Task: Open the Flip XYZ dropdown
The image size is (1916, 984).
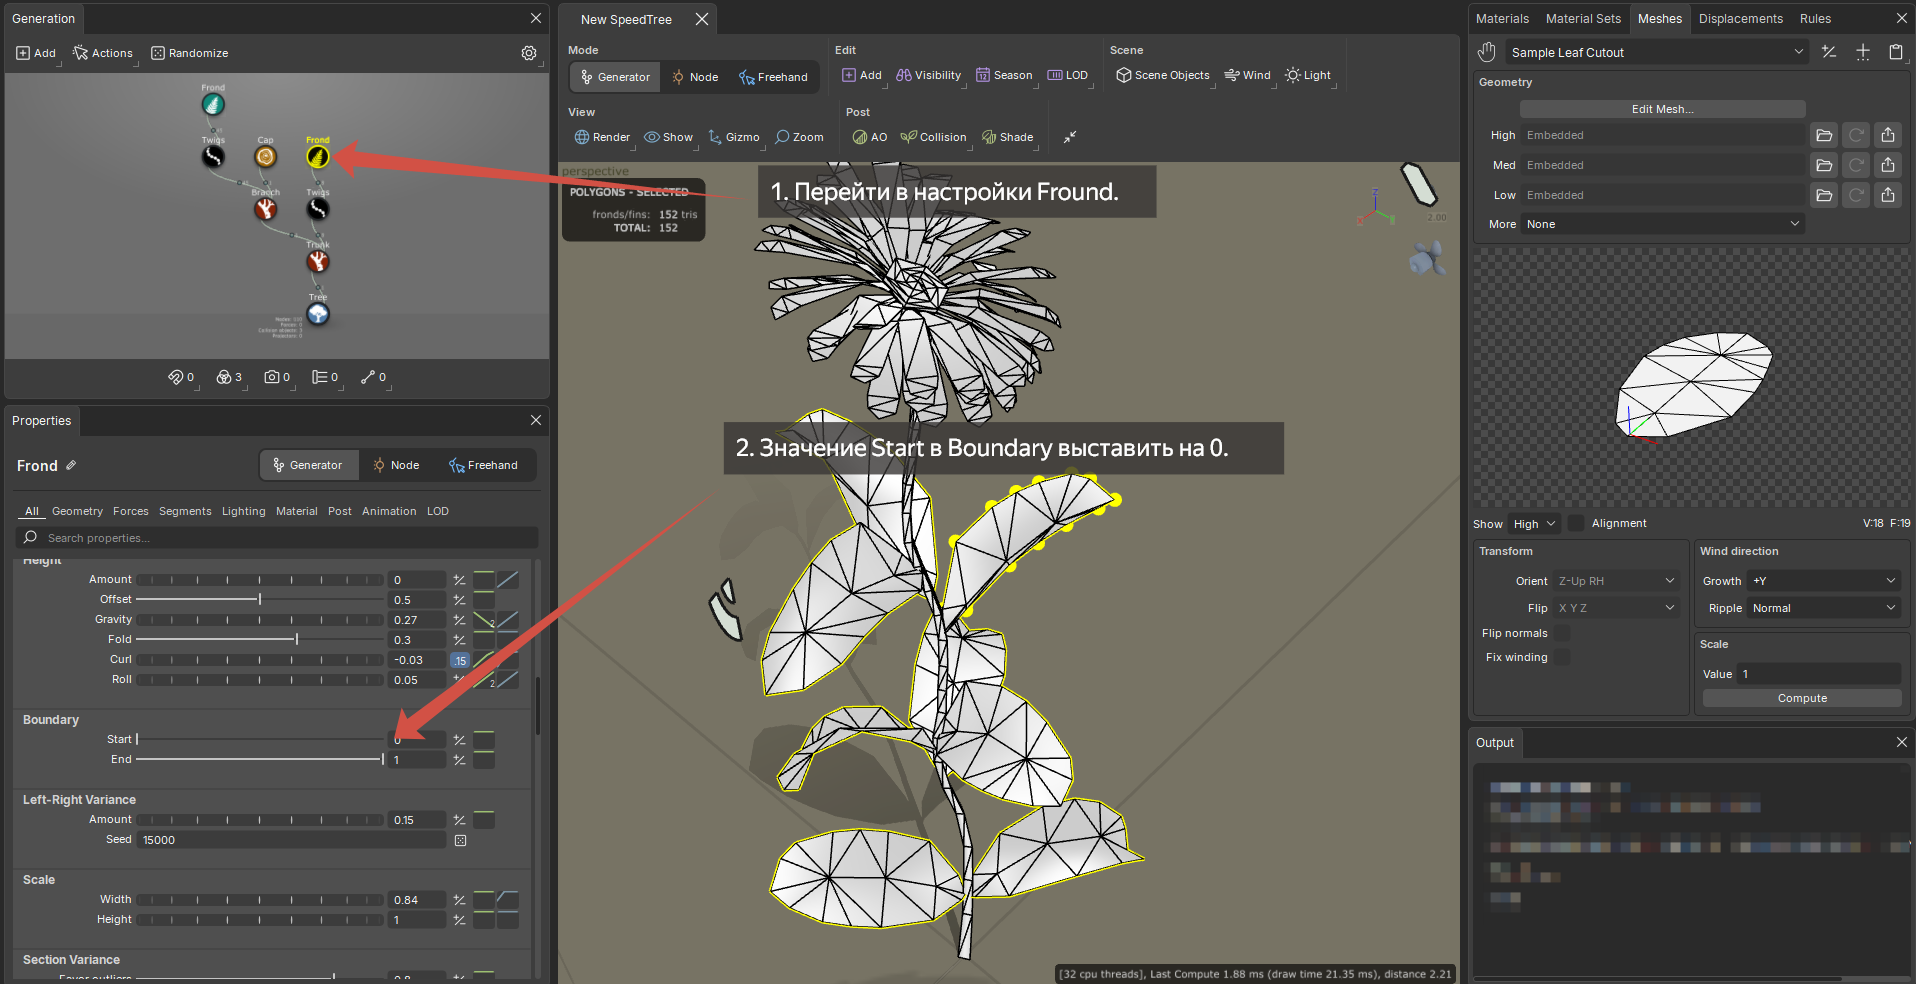Action: [1616, 608]
